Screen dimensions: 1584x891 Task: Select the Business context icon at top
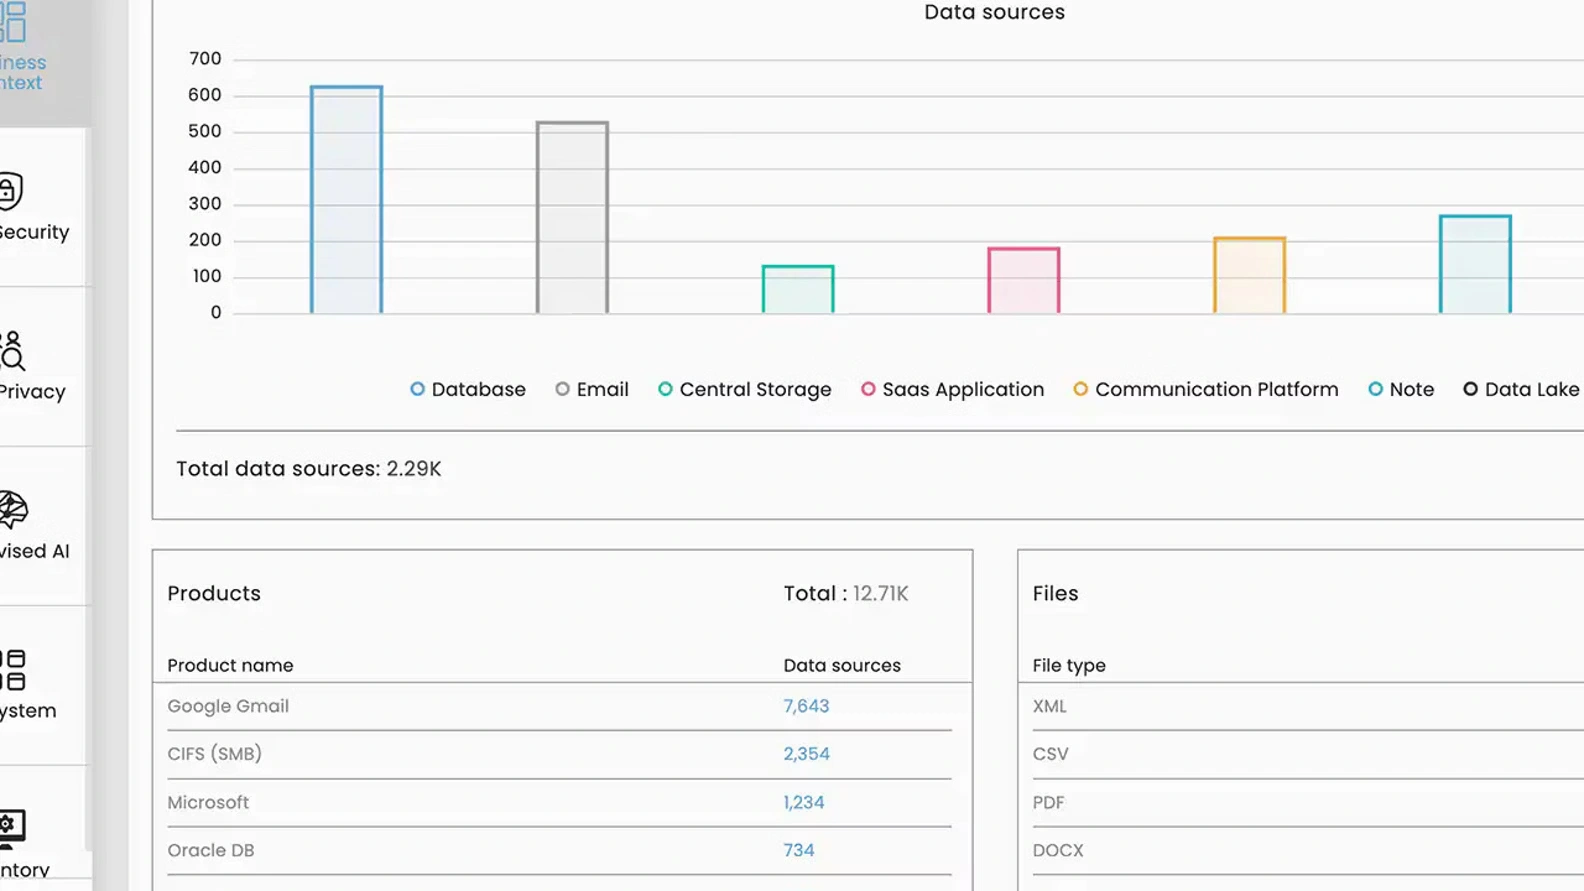point(13,22)
